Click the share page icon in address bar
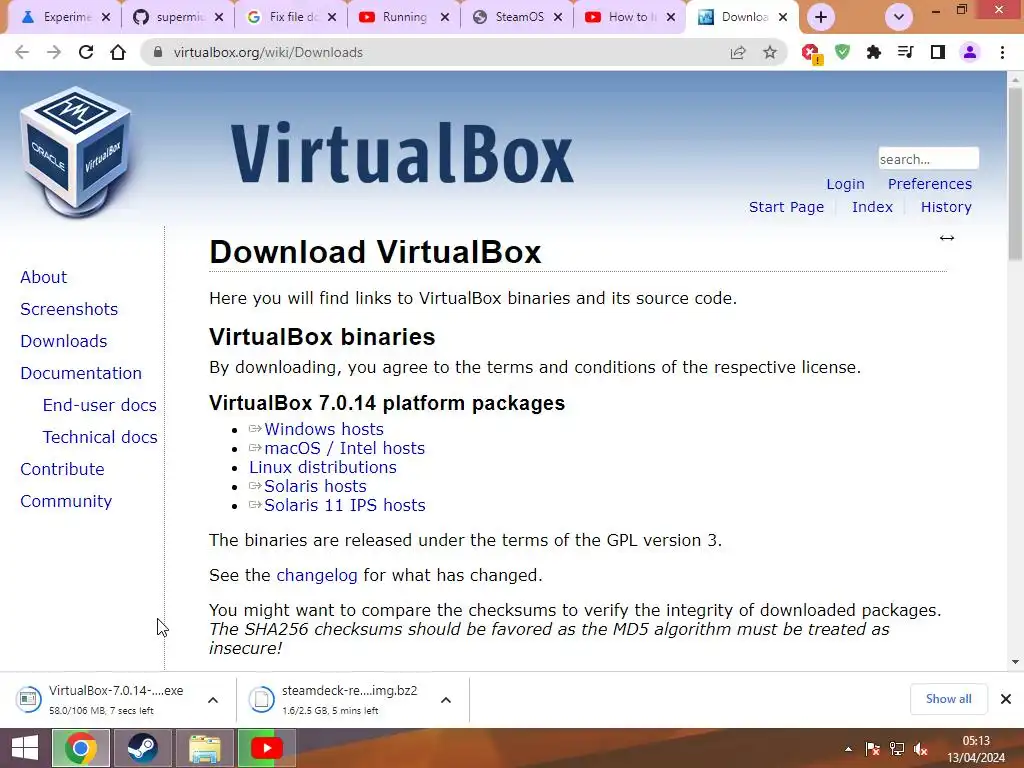The width and height of the screenshot is (1024, 768). pyautogui.click(x=738, y=52)
